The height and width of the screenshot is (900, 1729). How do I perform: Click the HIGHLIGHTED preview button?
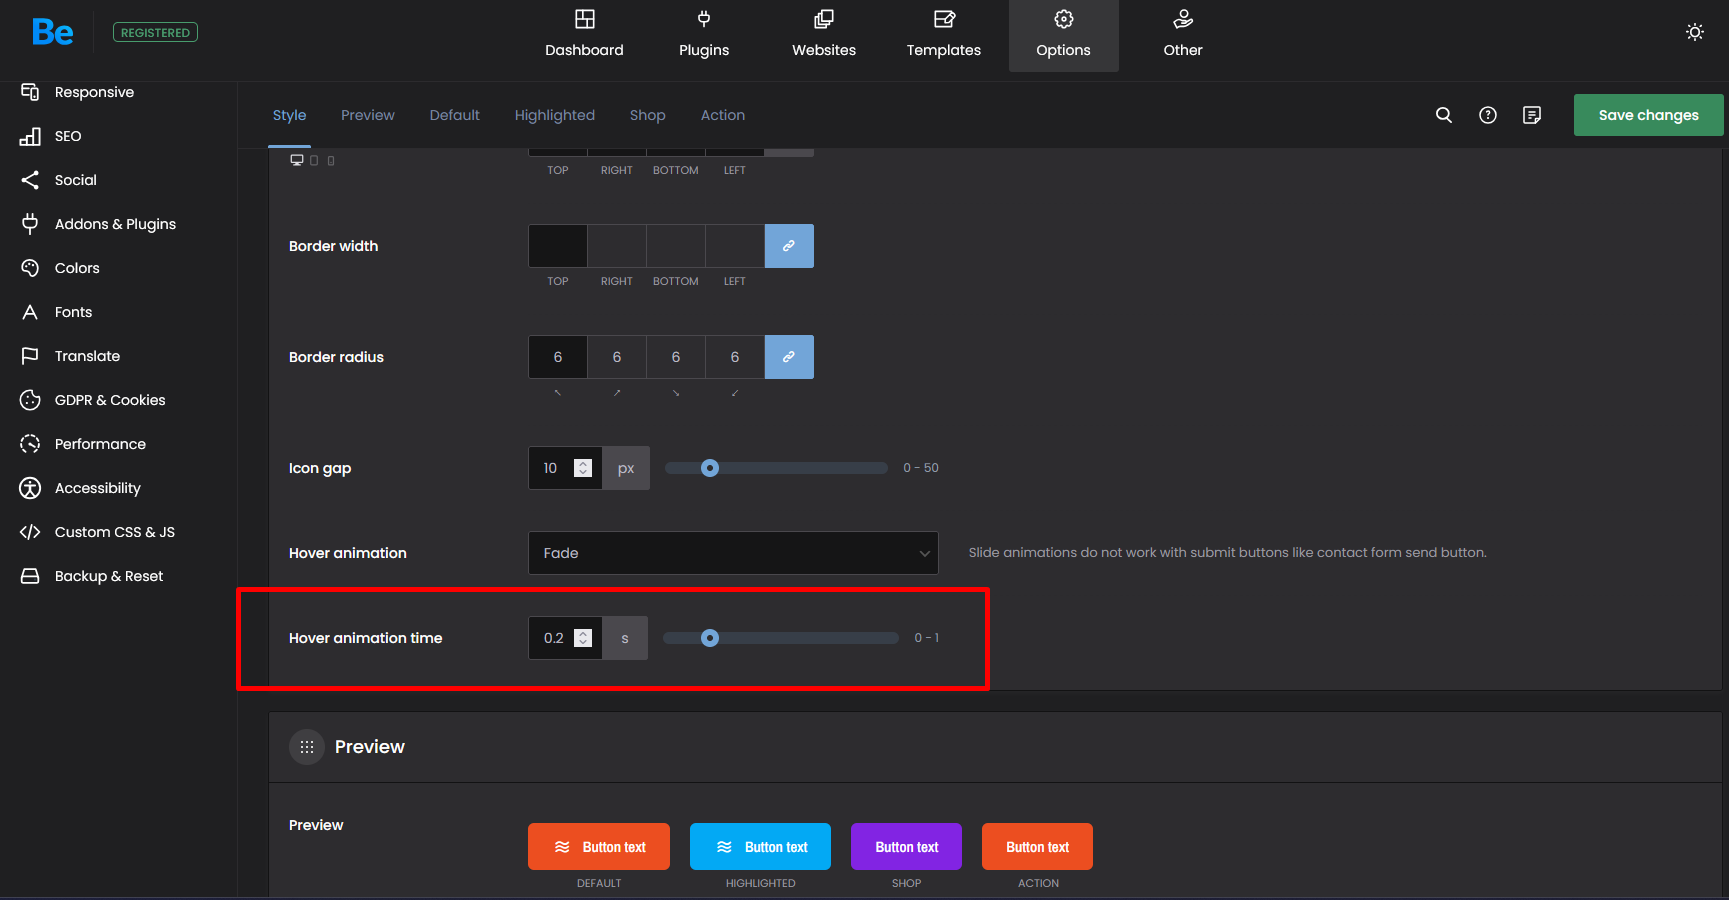point(760,847)
